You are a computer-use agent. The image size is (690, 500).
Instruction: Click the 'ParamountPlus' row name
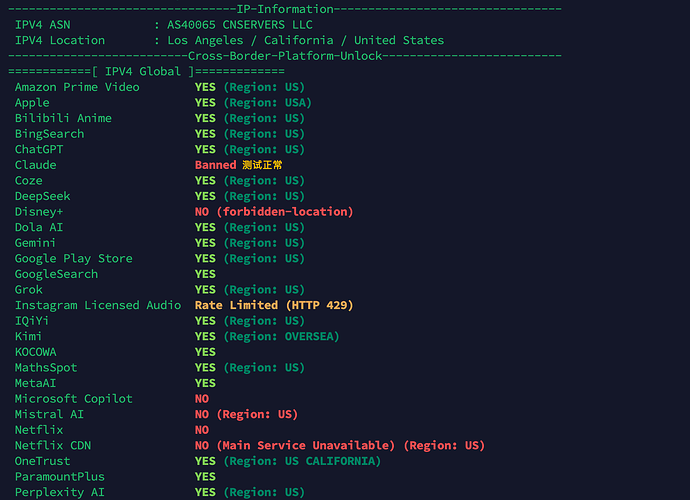[x=60, y=477]
